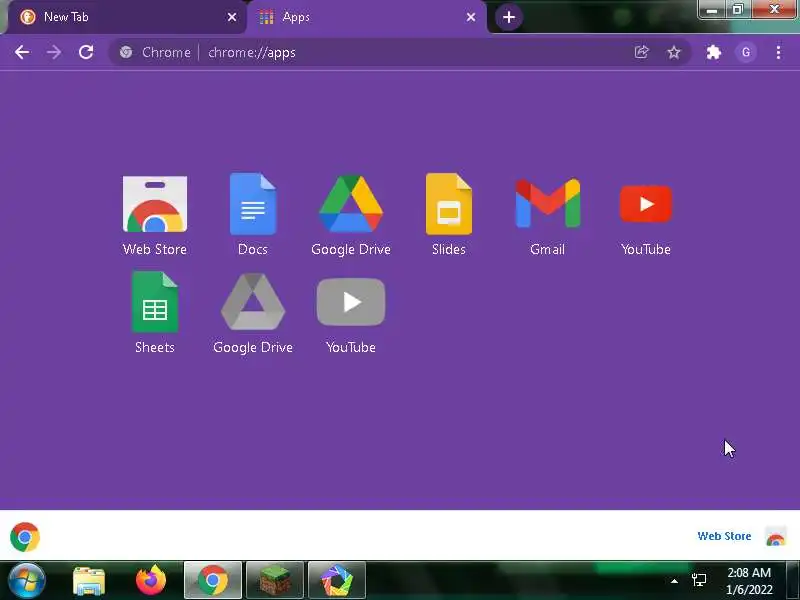The image size is (800, 600).
Task: Click the small Web Store icon in footer
Action: (x=776, y=537)
